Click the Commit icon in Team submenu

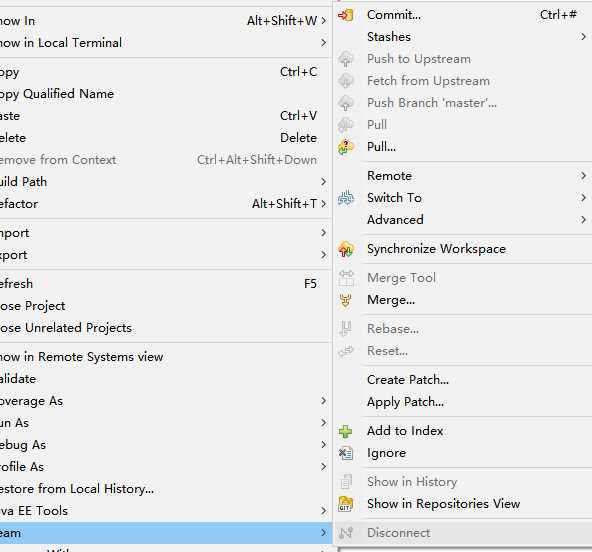345,15
